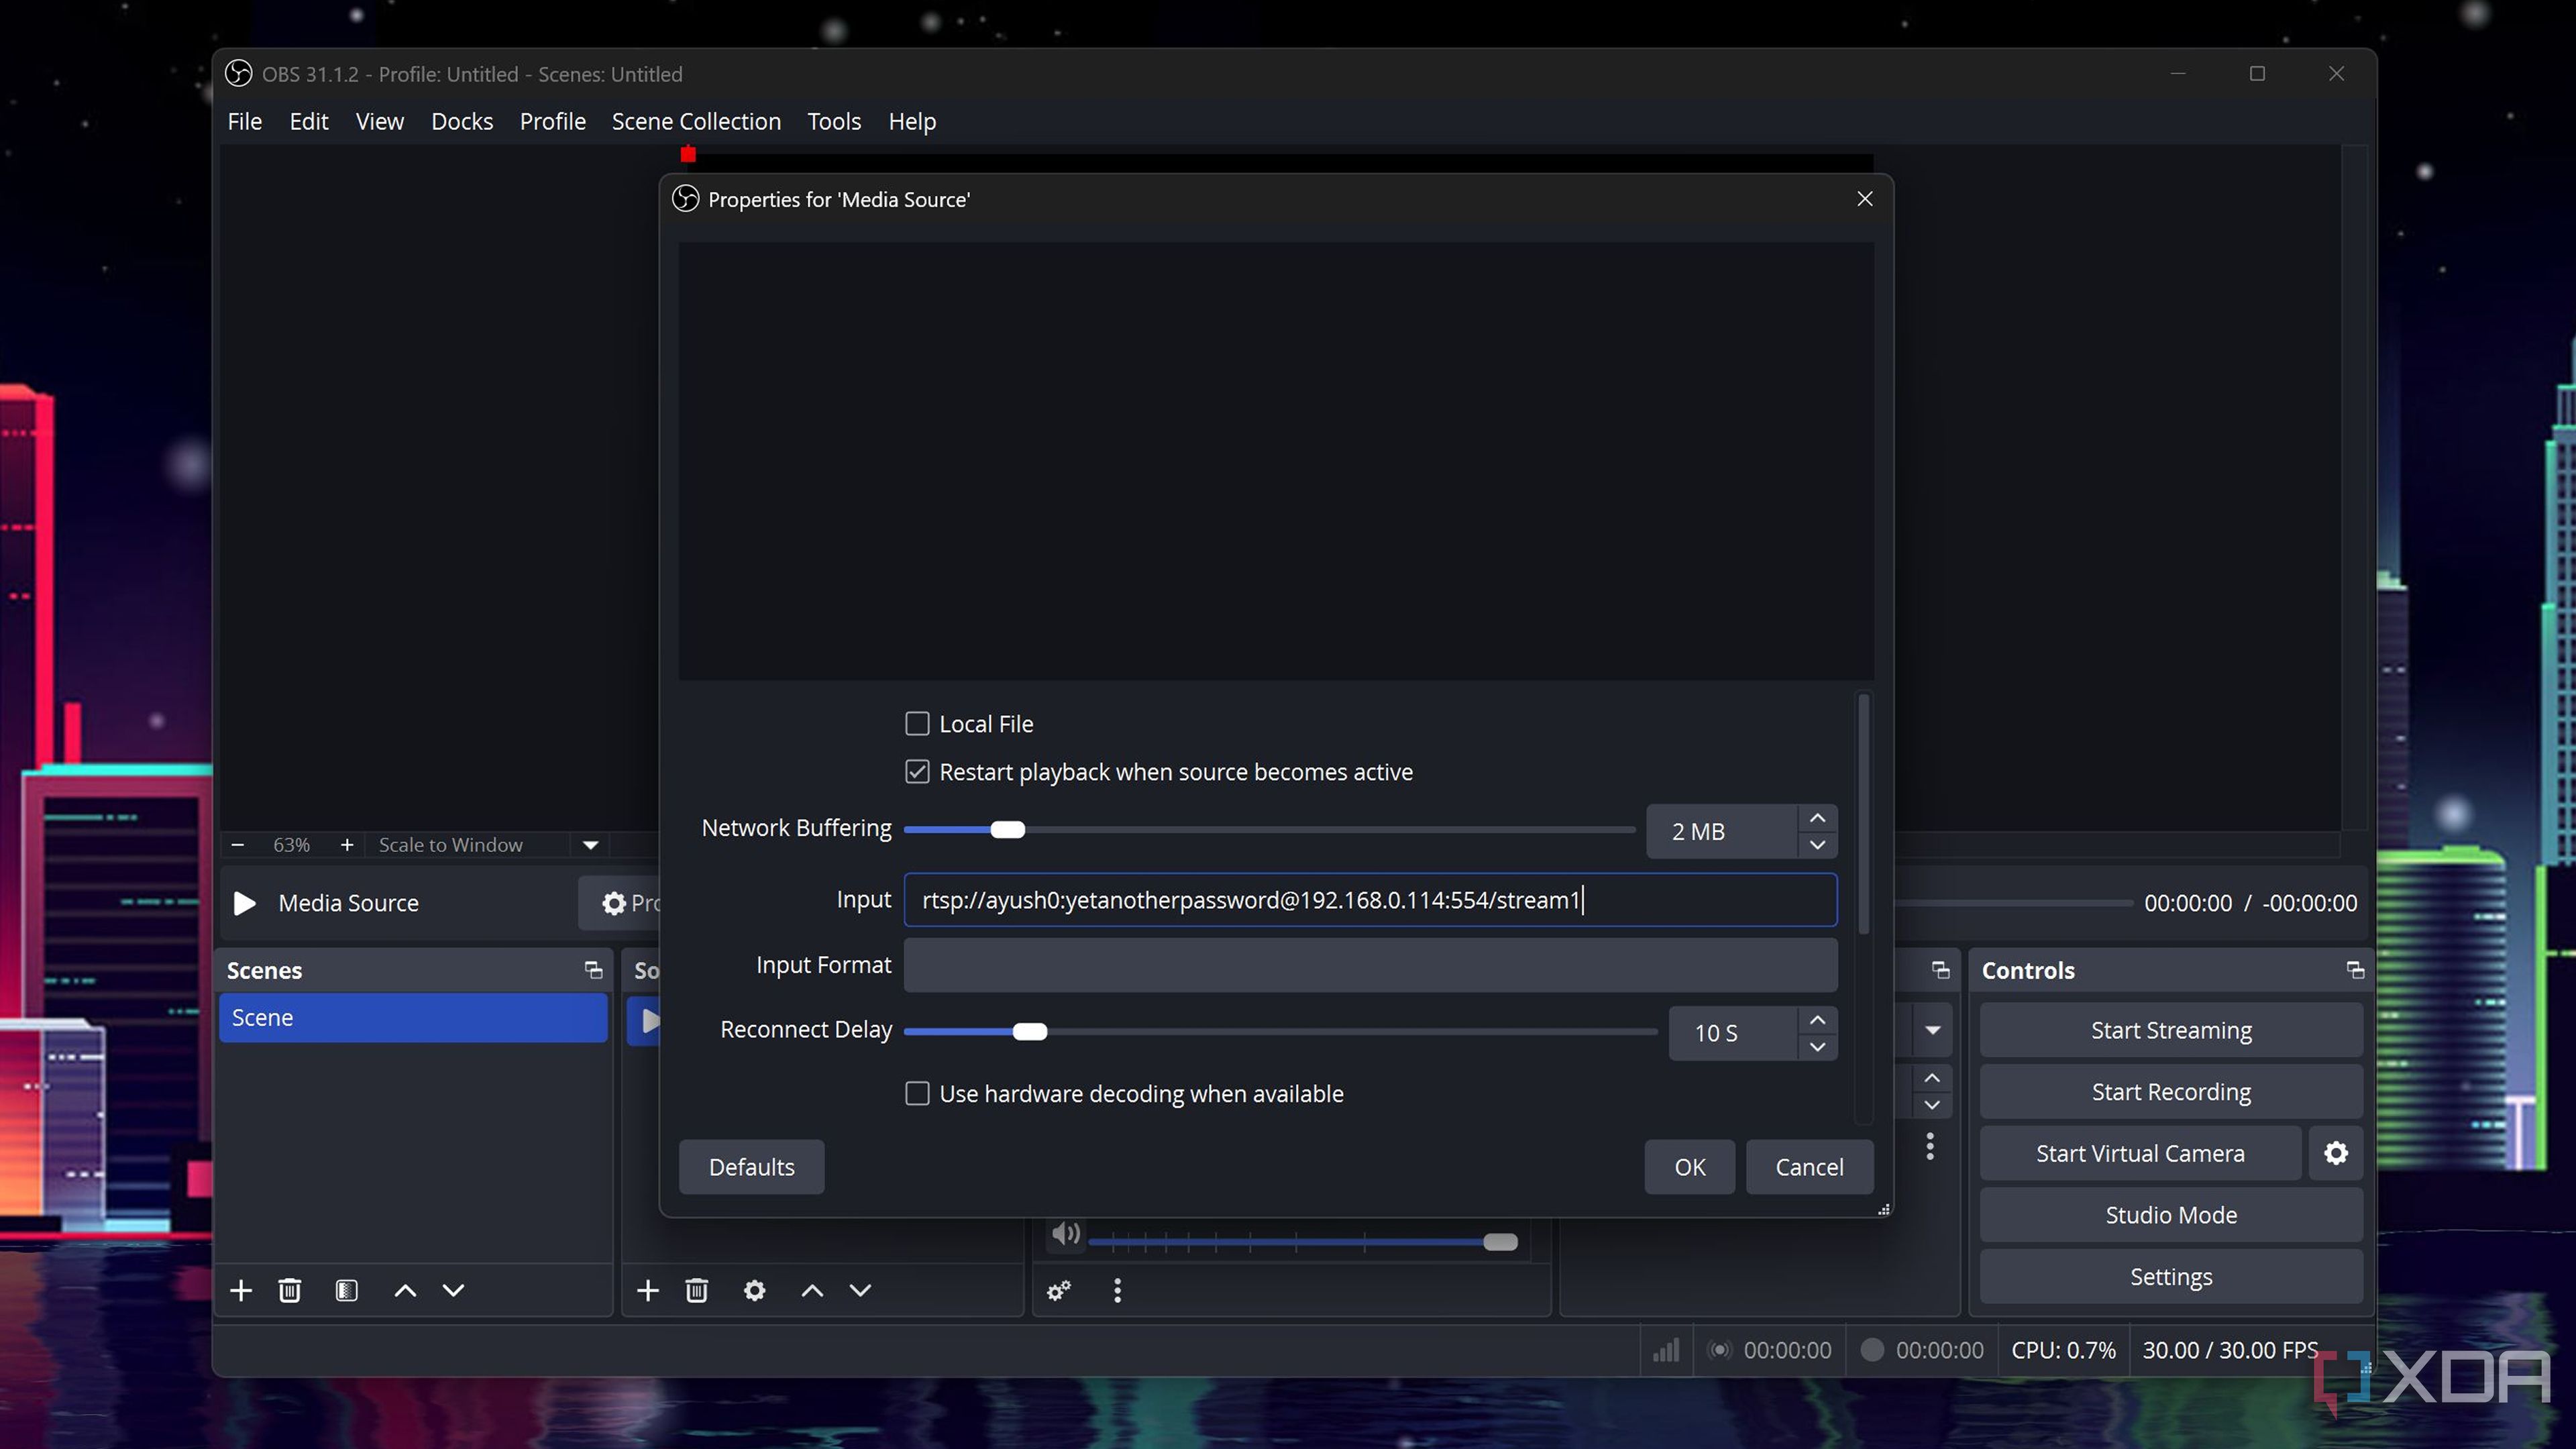Uncheck Restart playback when source becomes active
Image resolution: width=2576 pixels, height=1449 pixels.
pyautogui.click(x=917, y=772)
